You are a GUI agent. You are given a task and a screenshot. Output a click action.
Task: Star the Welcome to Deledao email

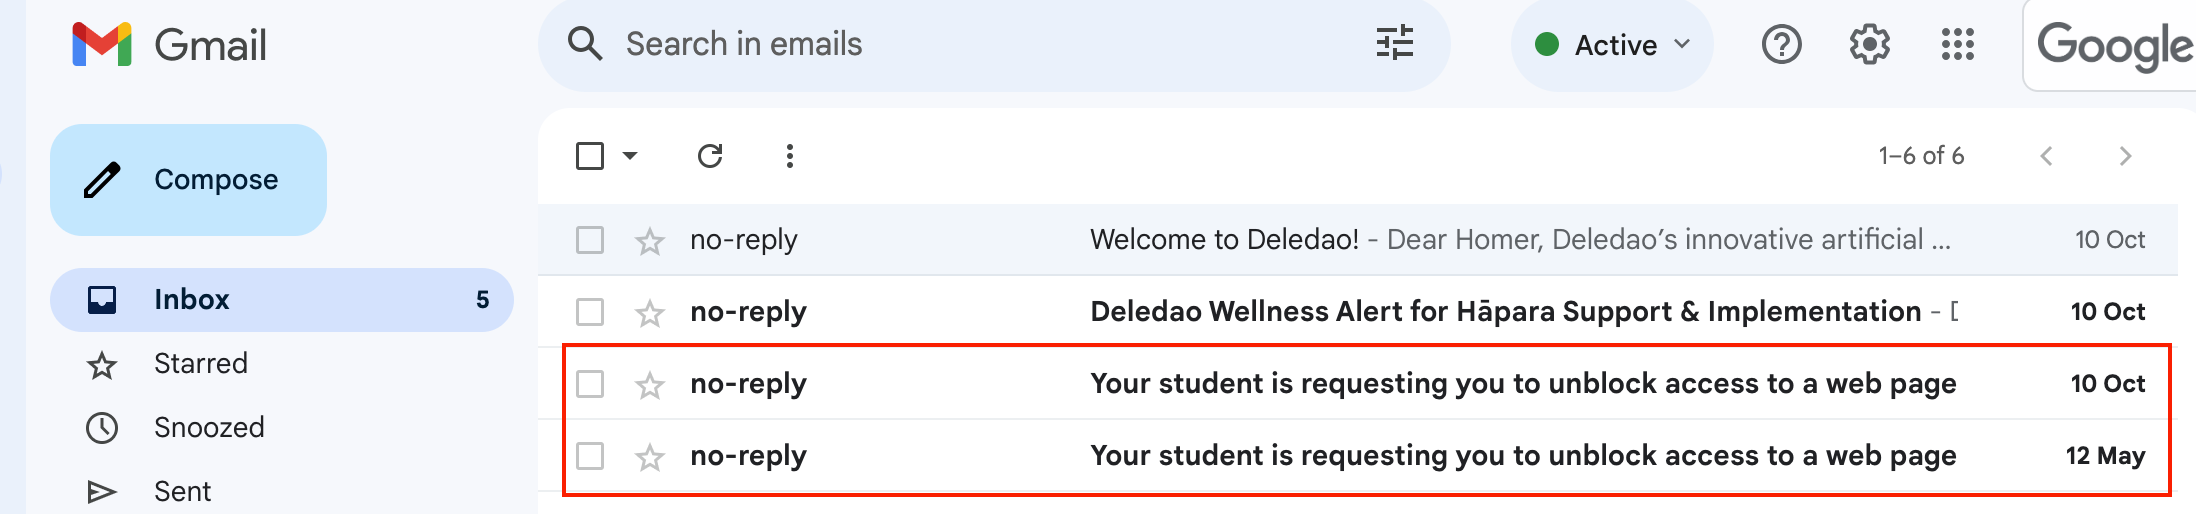(x=650, y=241)
